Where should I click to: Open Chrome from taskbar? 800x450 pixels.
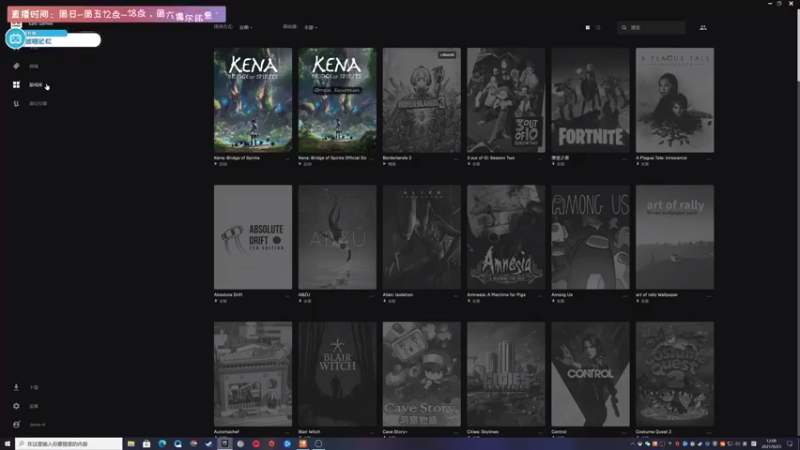click(193, 444)
